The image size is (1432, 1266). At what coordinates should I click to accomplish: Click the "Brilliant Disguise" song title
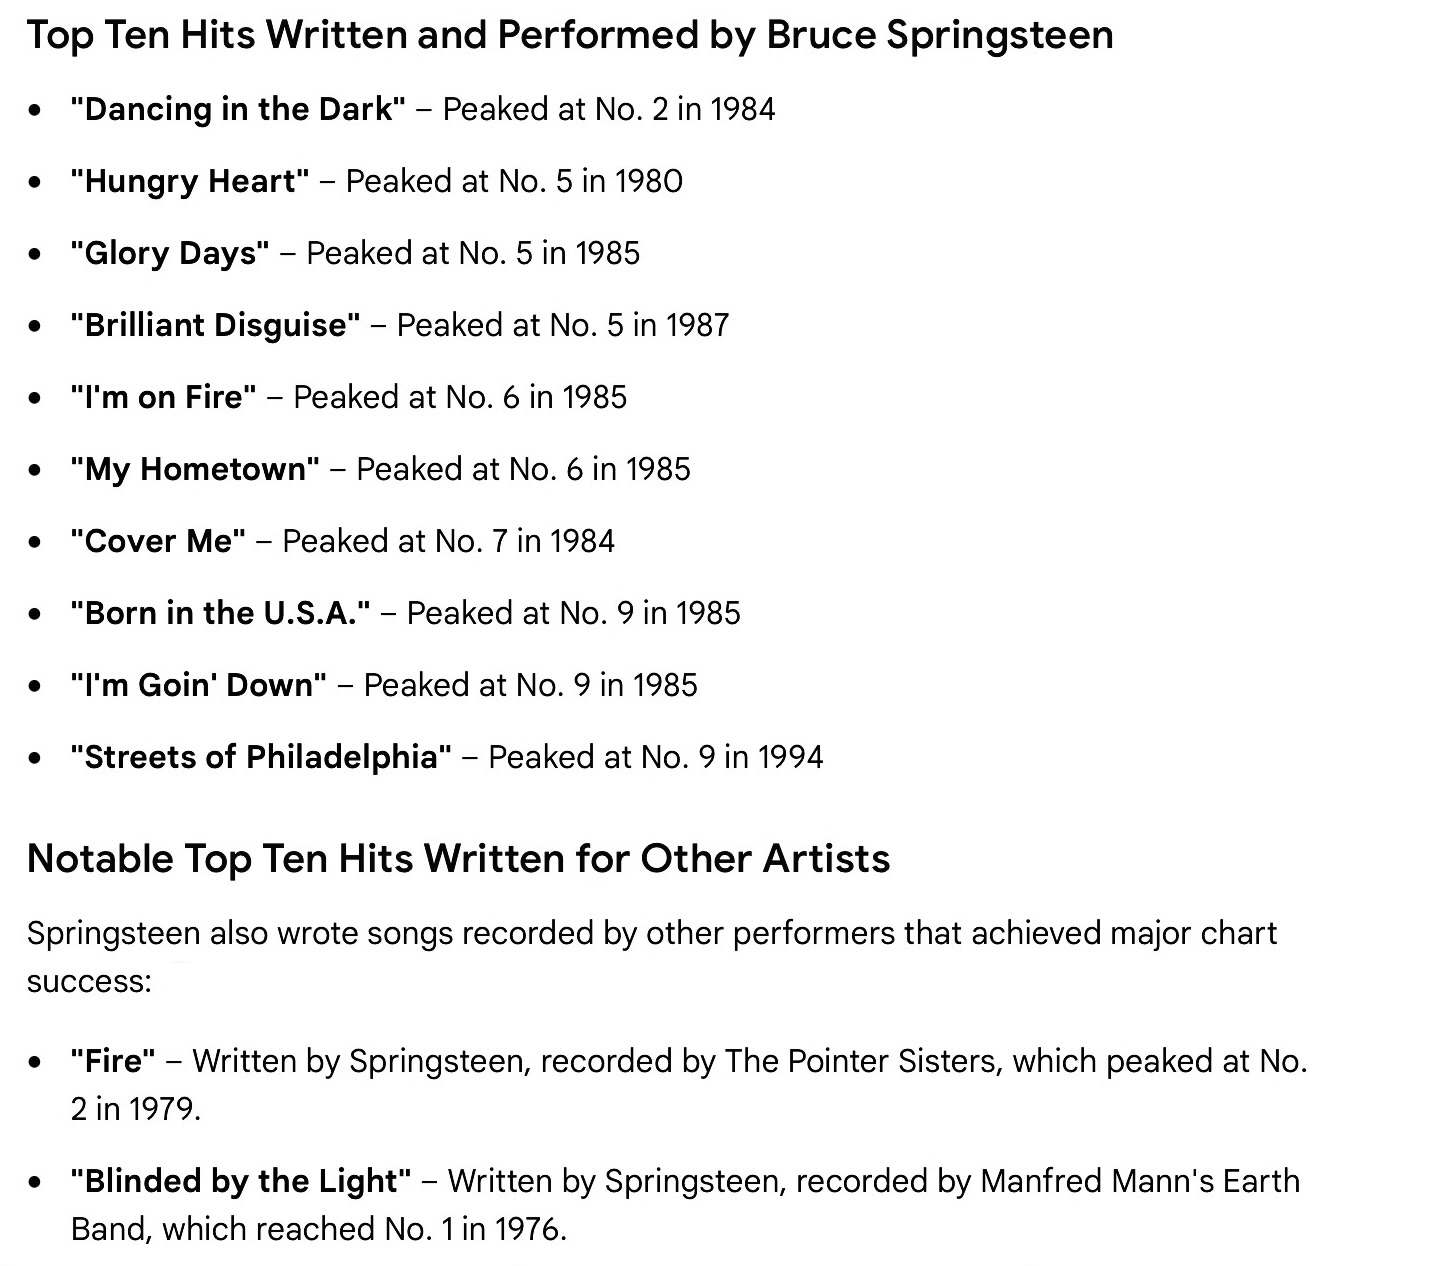point(215,325)
